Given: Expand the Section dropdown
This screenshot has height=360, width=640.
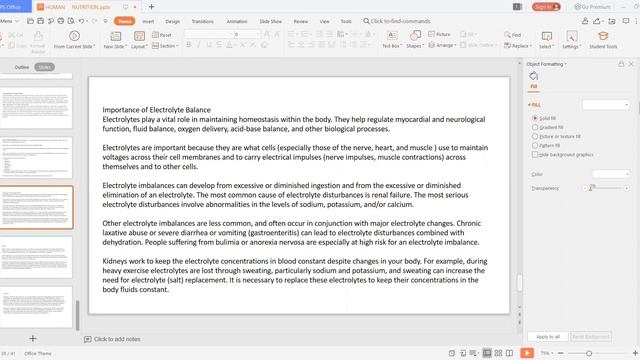Looking at the screenshot, I should (165, 46).
